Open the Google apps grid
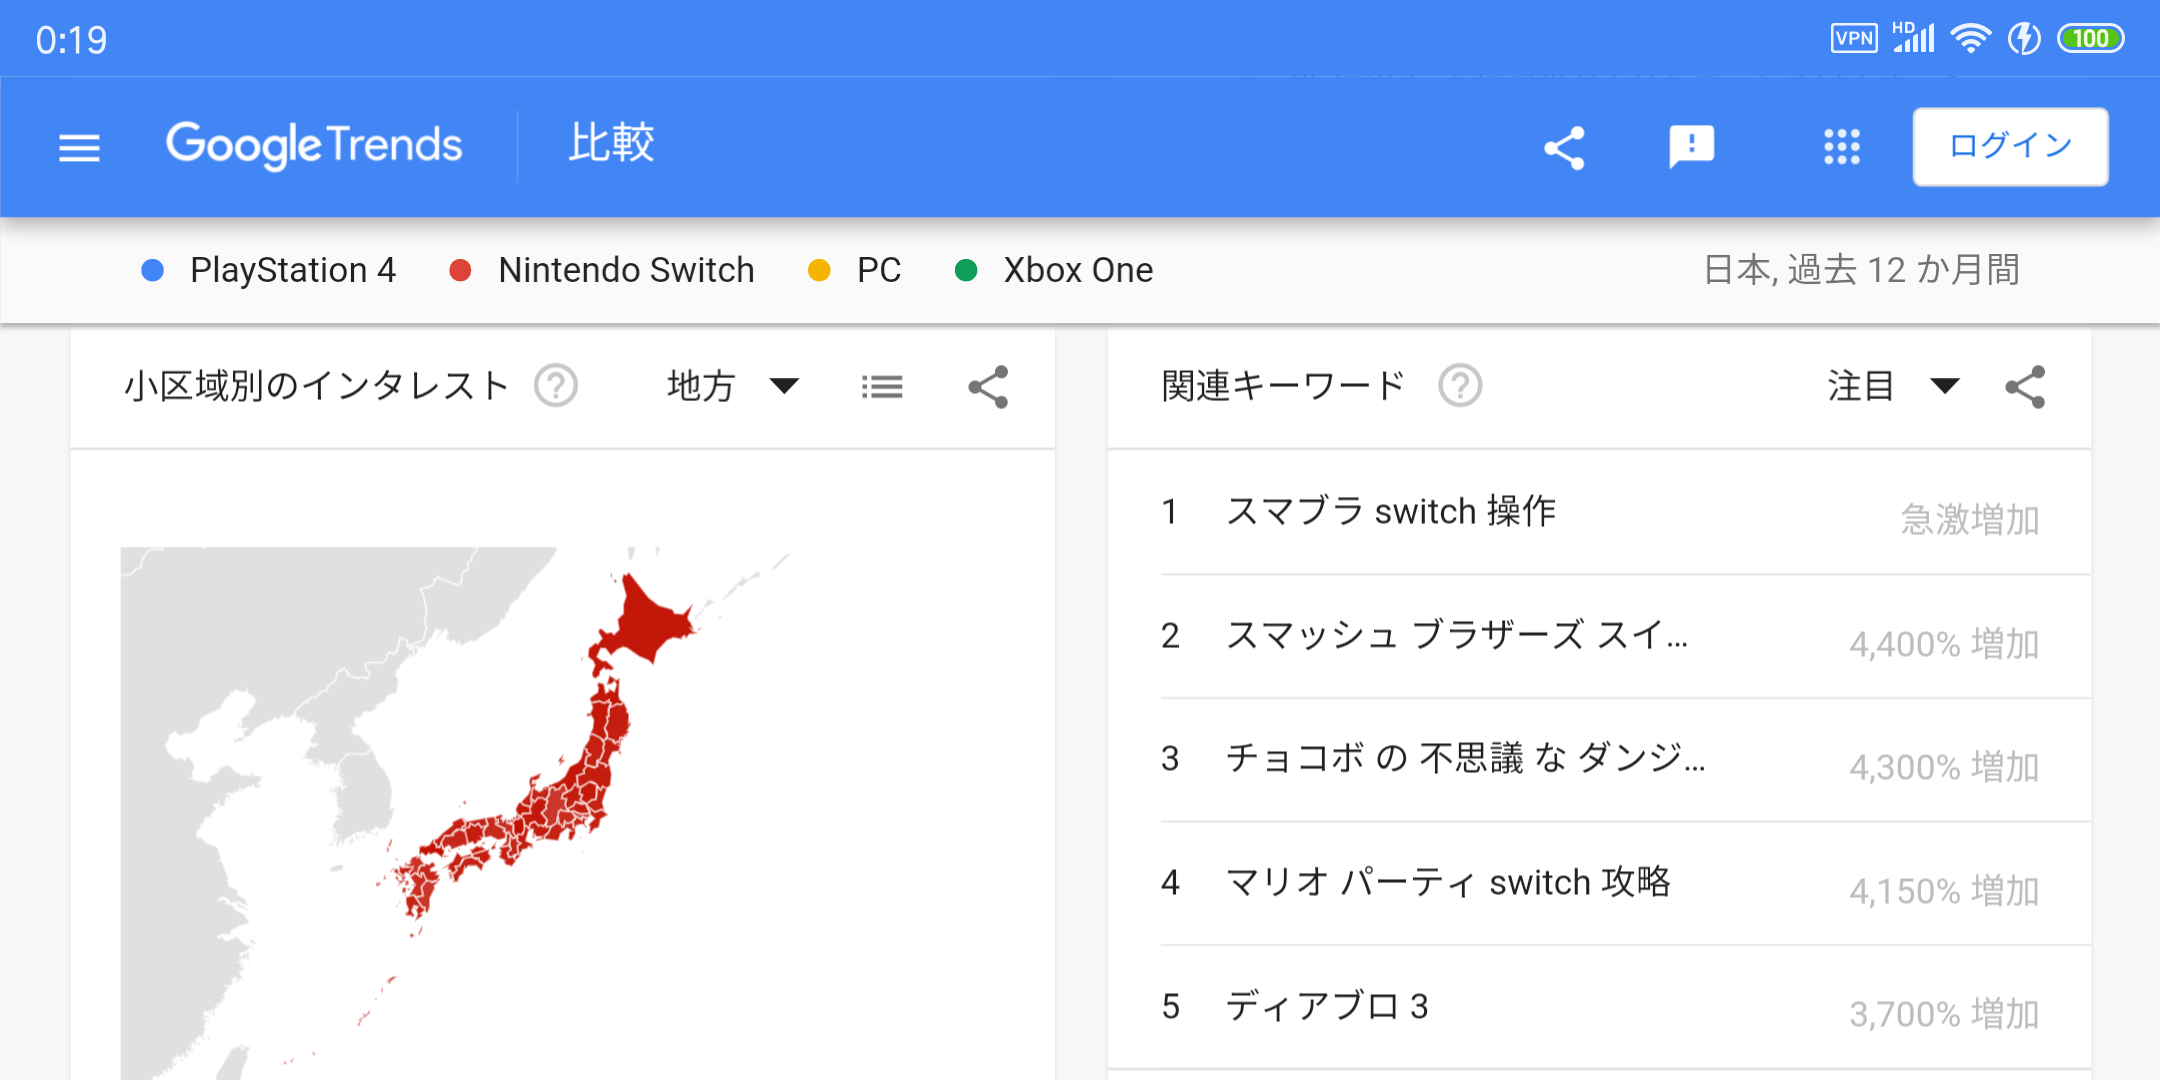This screenshot has width=2160, height=1080. 1841,147
